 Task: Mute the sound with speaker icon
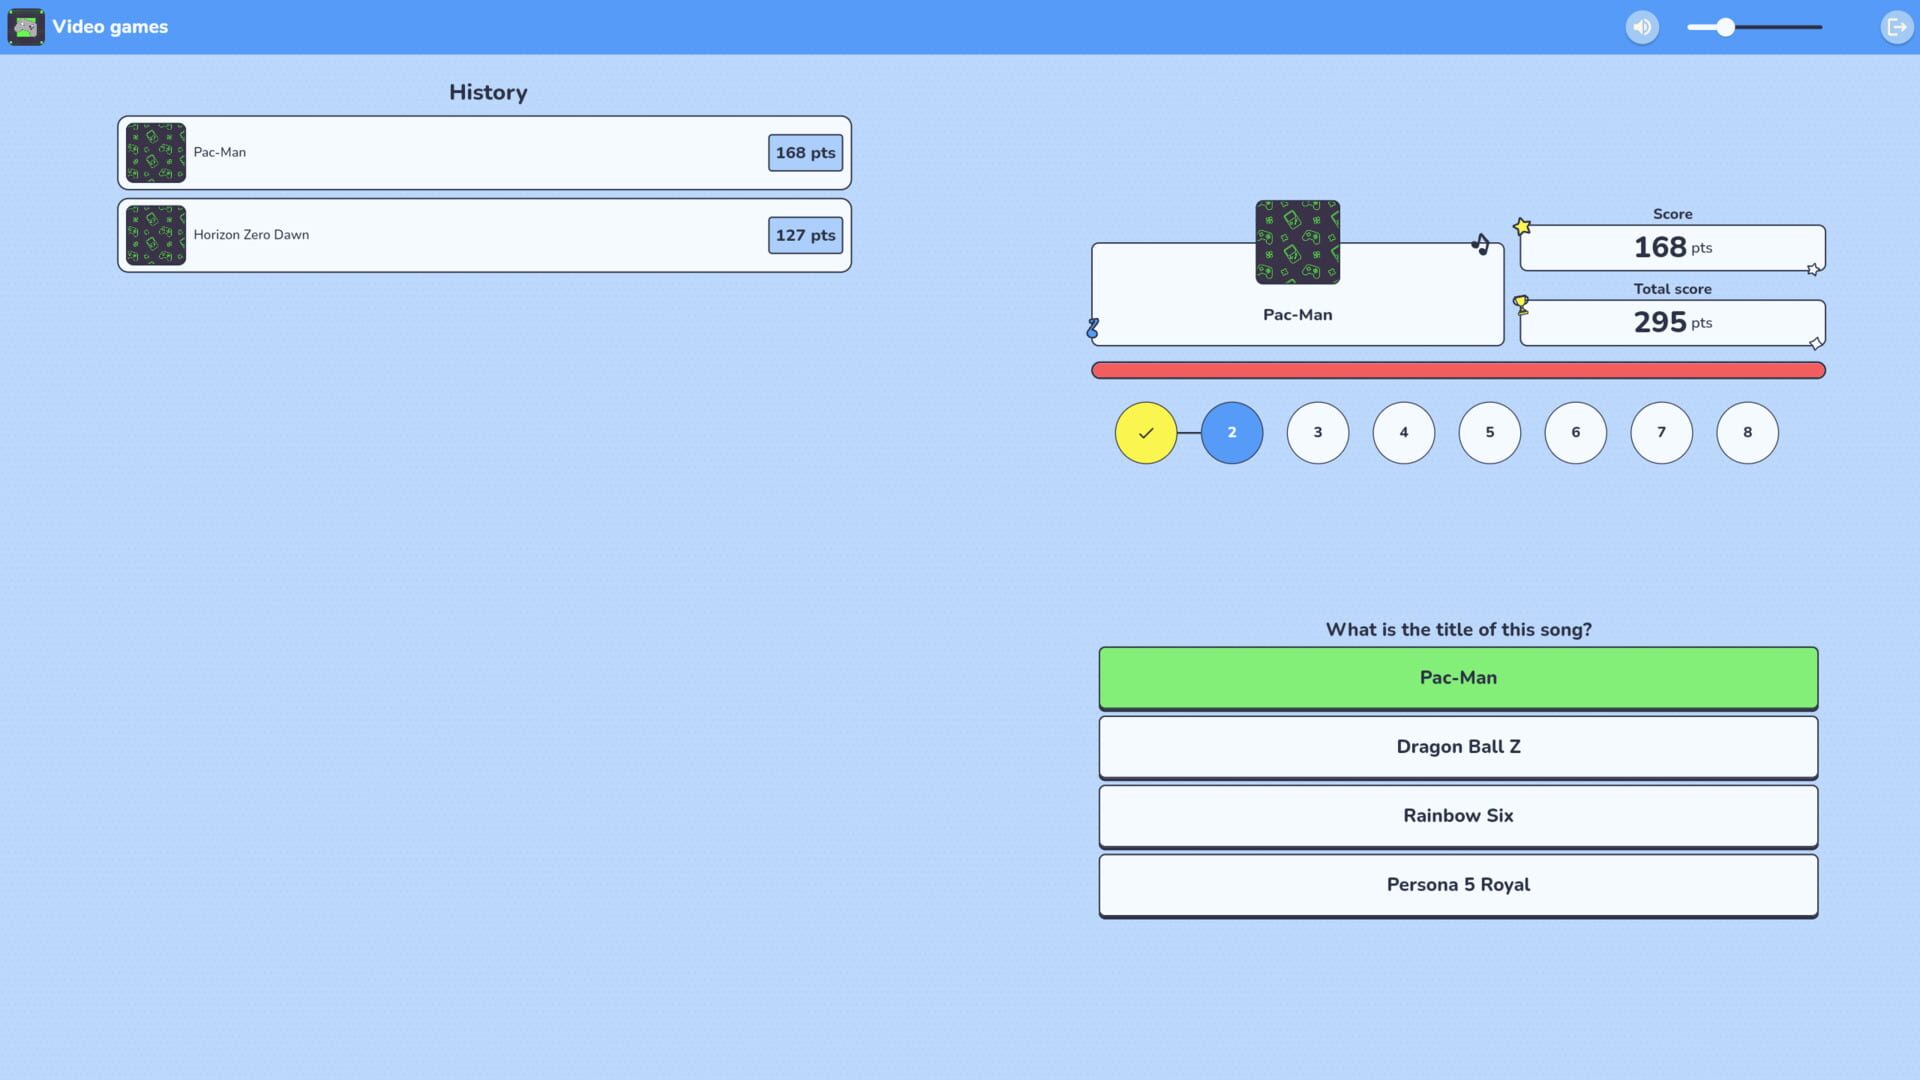click(1642, 27)
